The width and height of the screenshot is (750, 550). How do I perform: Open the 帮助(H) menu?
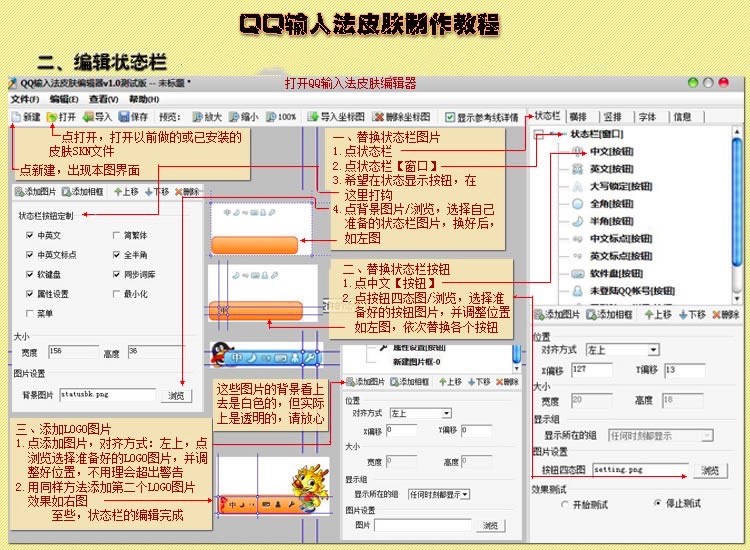[144, 99]
